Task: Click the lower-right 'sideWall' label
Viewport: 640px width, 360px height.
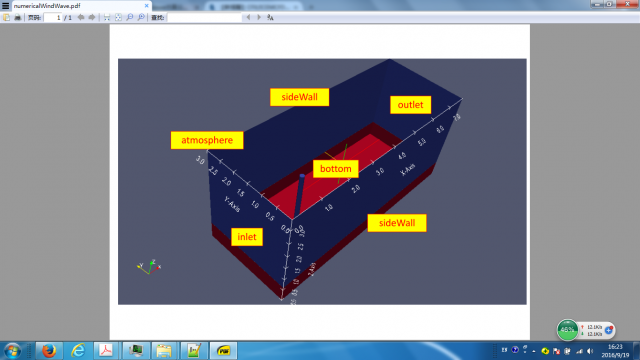Action: [397, 223]
